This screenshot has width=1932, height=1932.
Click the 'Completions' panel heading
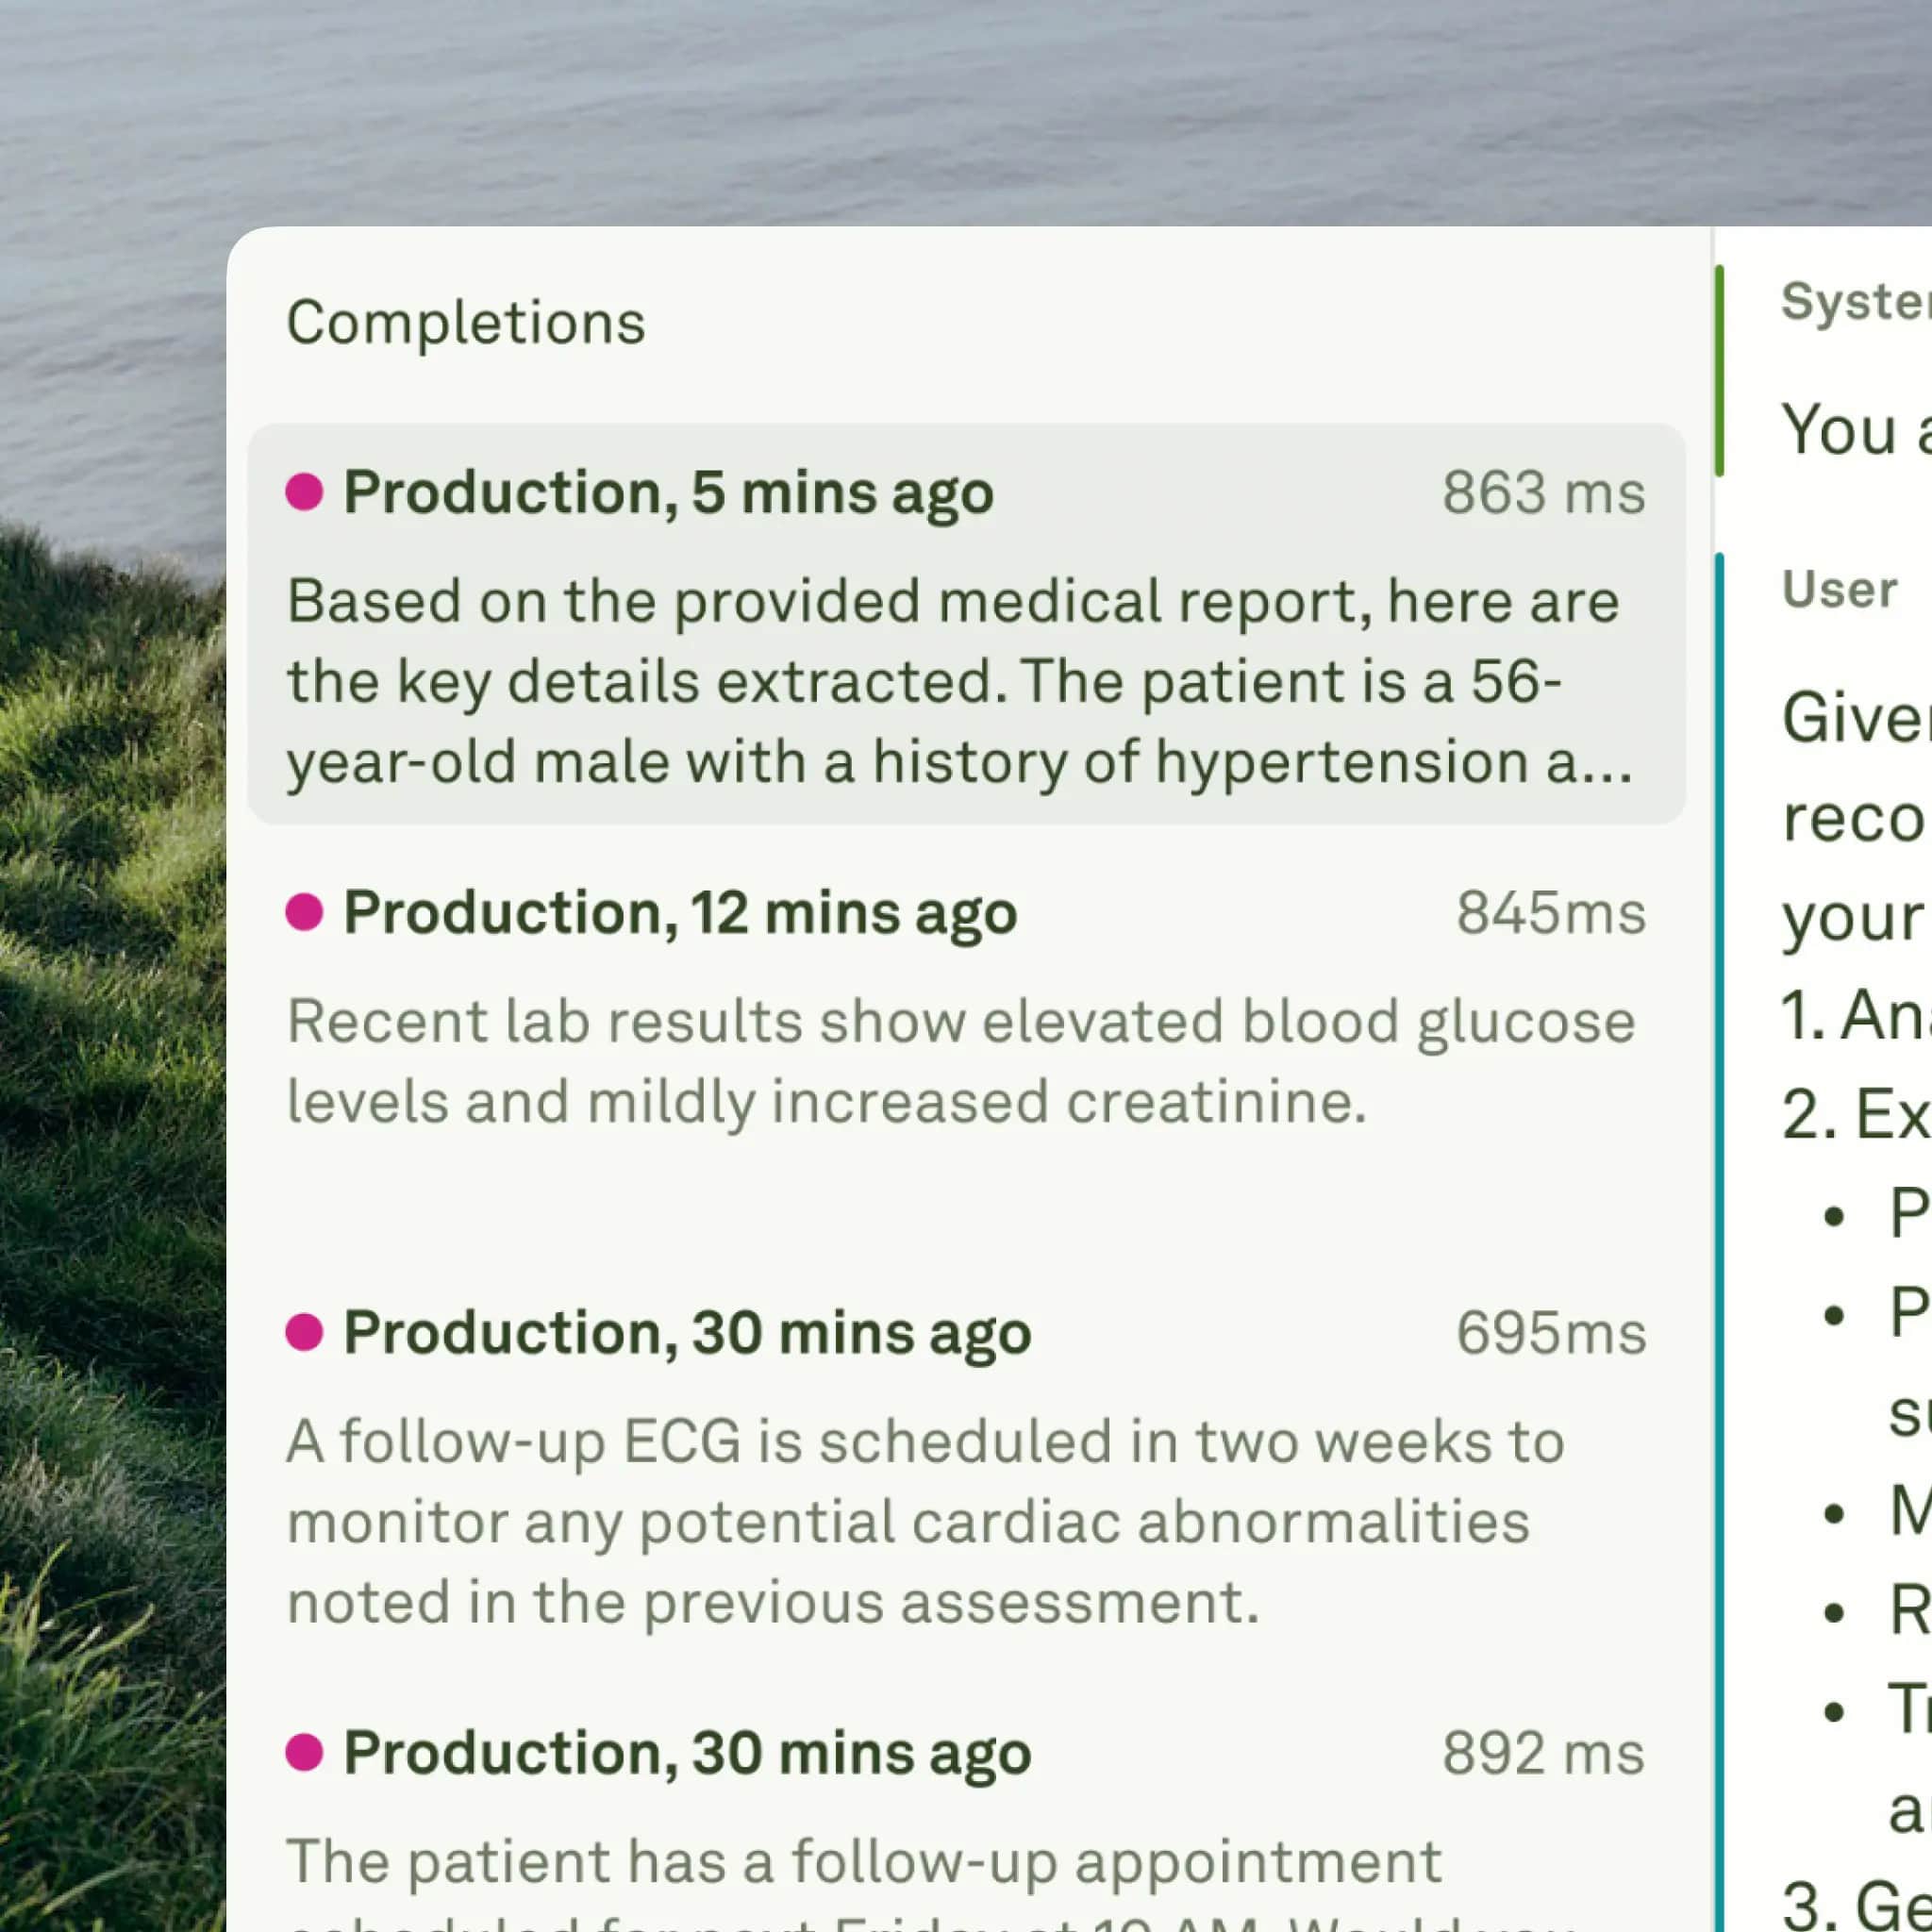click(x=466, y=323)
